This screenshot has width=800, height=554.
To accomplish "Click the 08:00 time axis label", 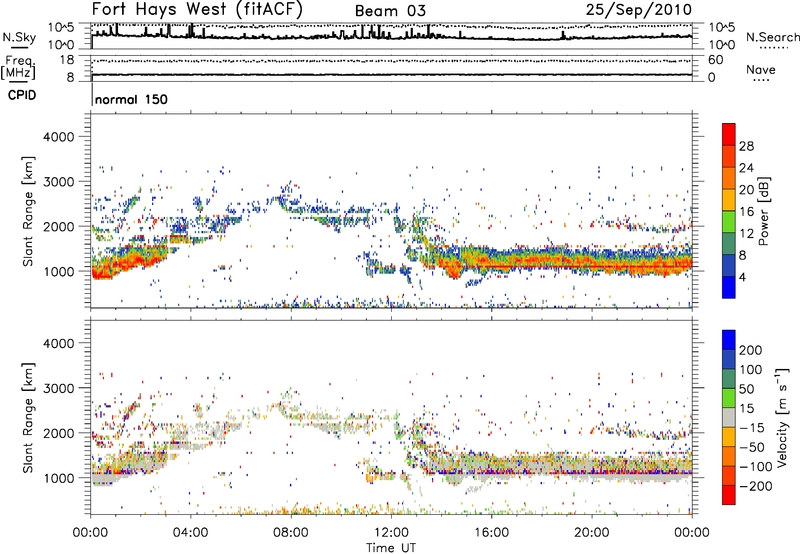I will click(x=291, y=533).
